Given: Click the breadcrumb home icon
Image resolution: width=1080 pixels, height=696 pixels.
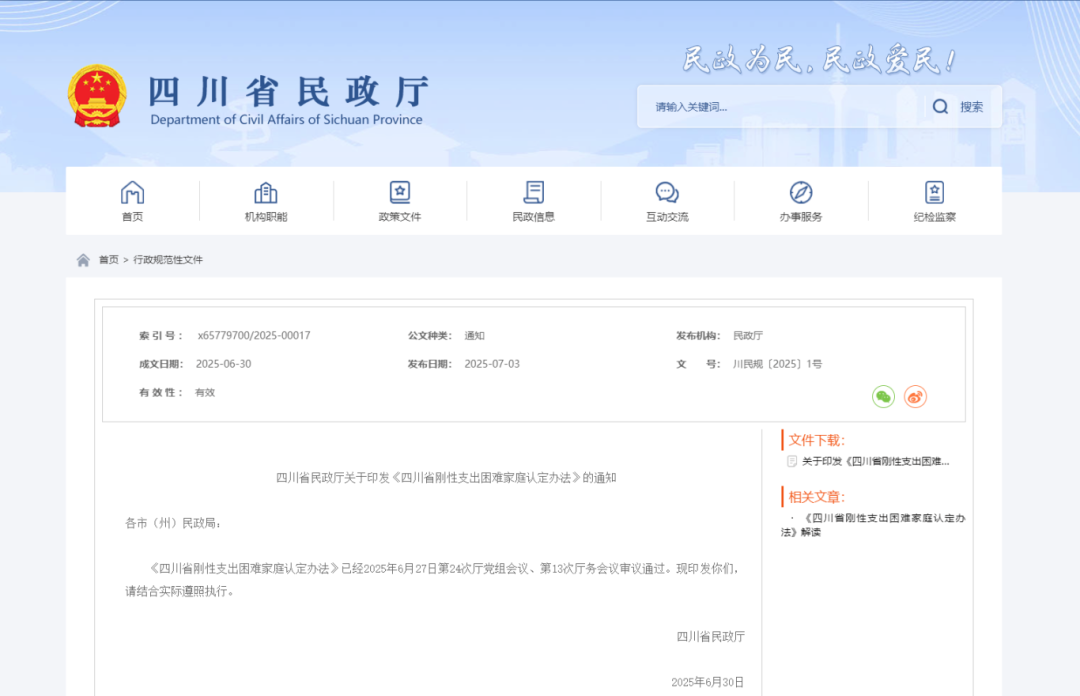Looking at the screenshot, I should coord(83,260).
